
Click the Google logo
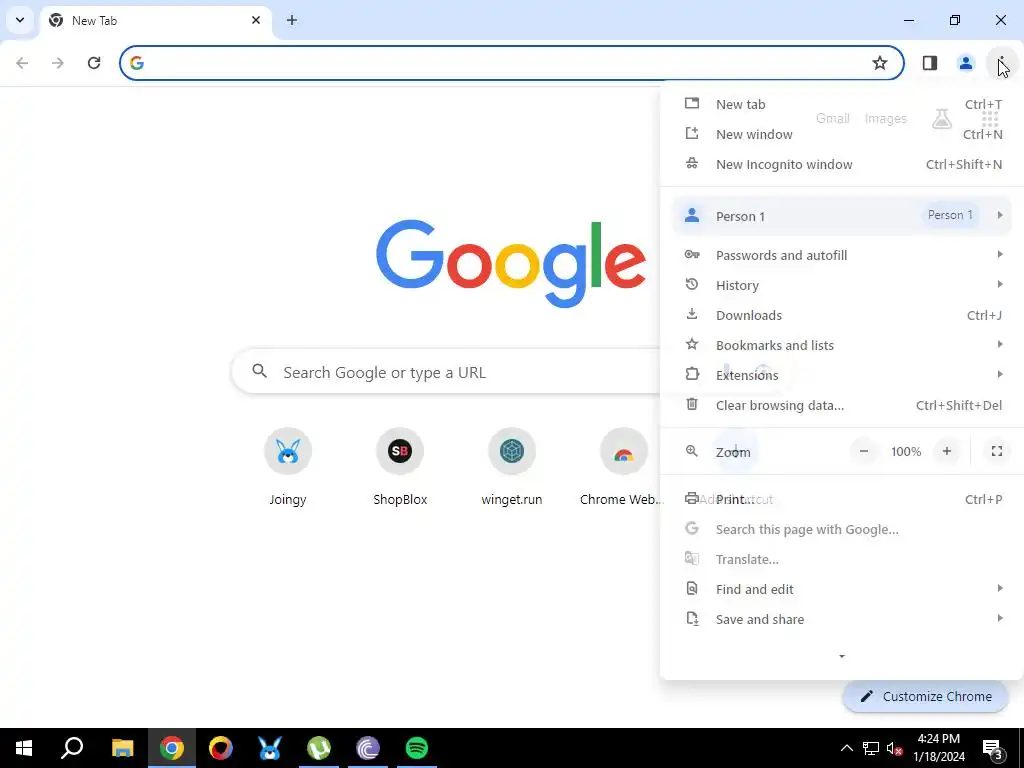coord(511,263)
